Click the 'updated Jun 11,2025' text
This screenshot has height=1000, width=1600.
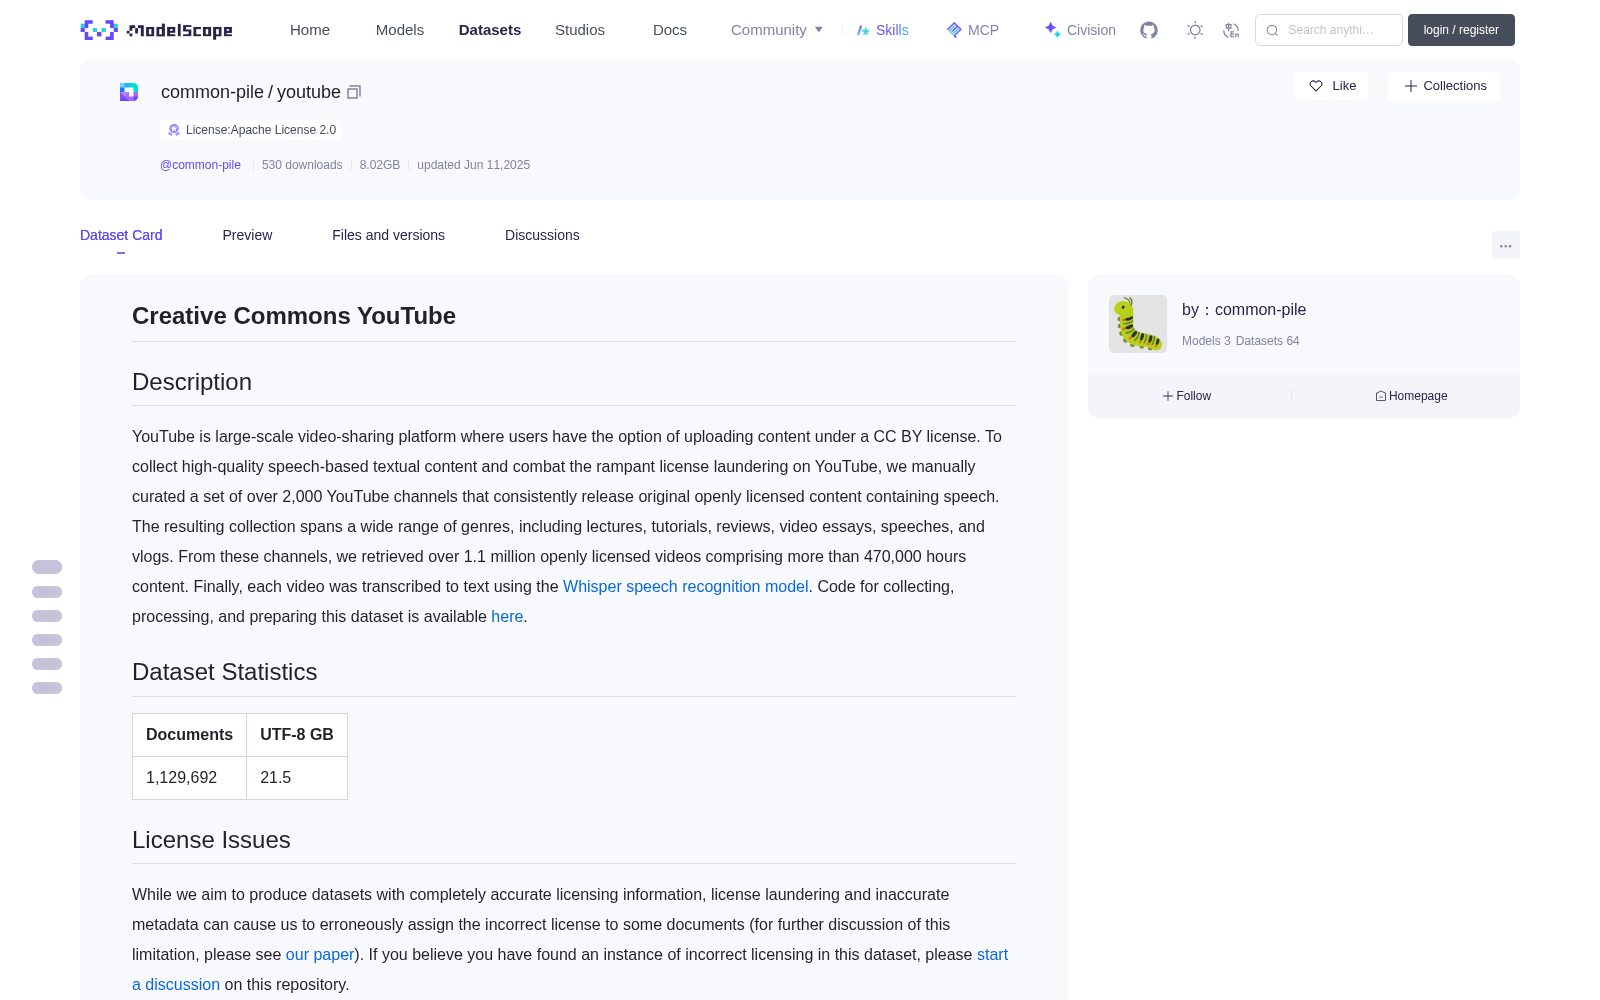click(473, 165)
